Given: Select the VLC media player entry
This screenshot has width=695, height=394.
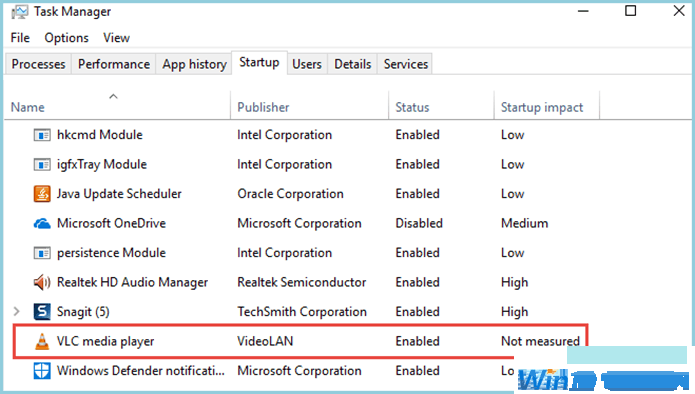Looking at the screenshot, I should point(105,341).
